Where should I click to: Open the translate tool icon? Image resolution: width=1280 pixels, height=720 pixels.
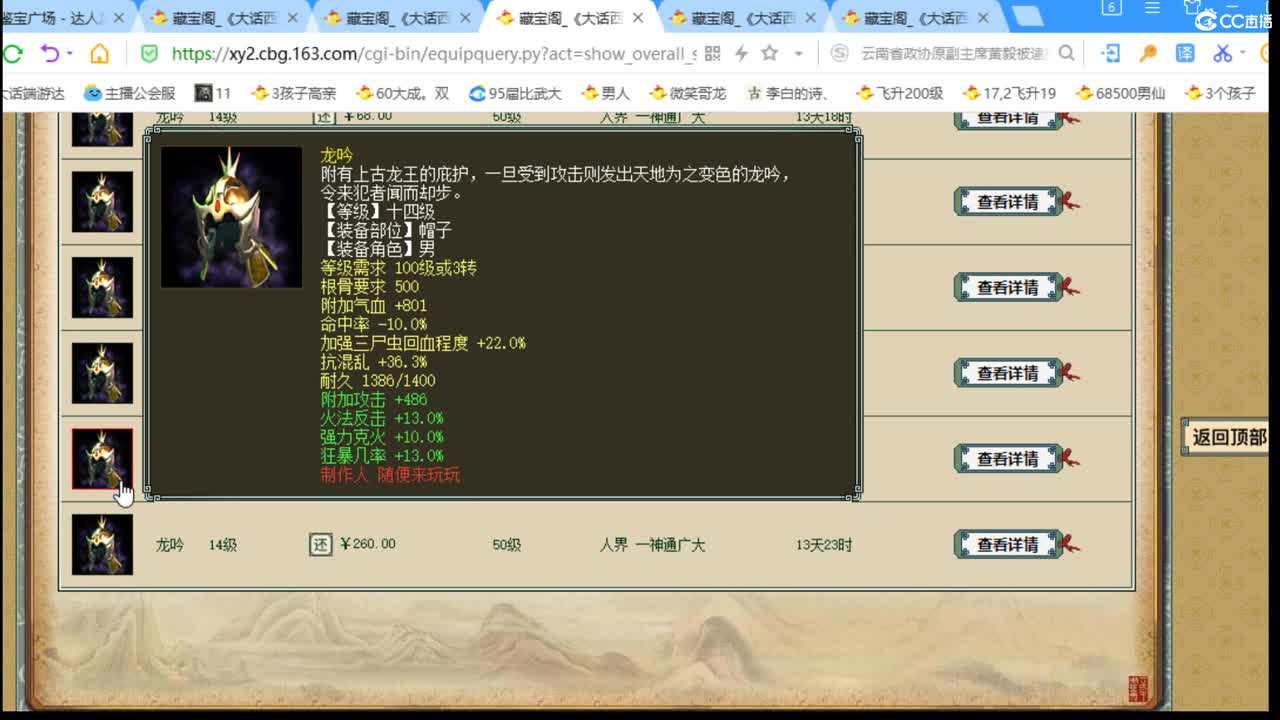1185,53
